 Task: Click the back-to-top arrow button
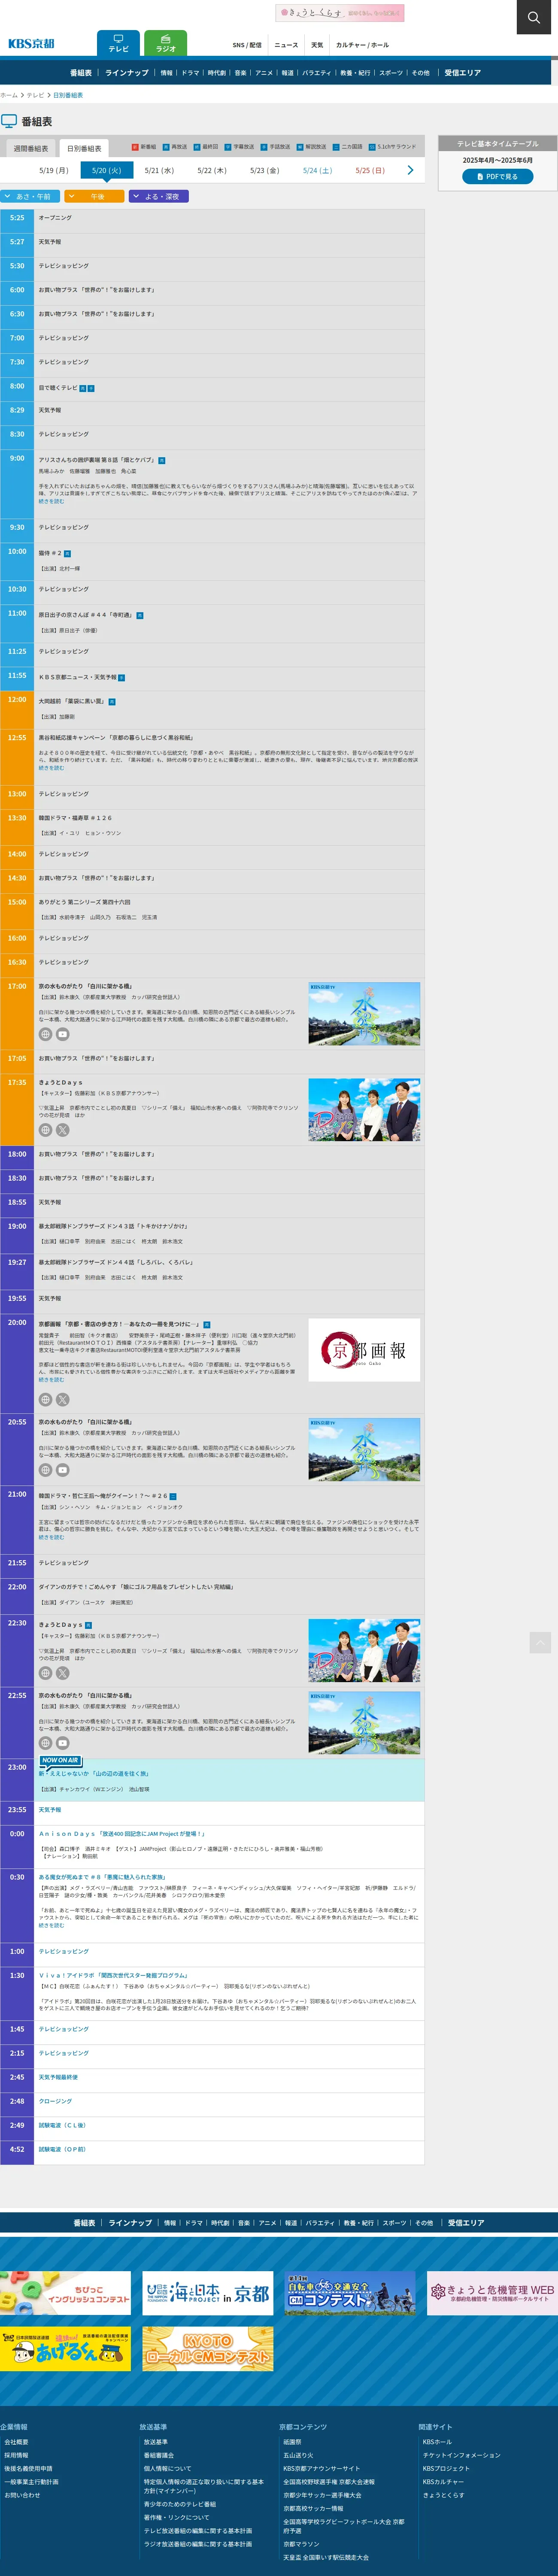click(540, 1642)
